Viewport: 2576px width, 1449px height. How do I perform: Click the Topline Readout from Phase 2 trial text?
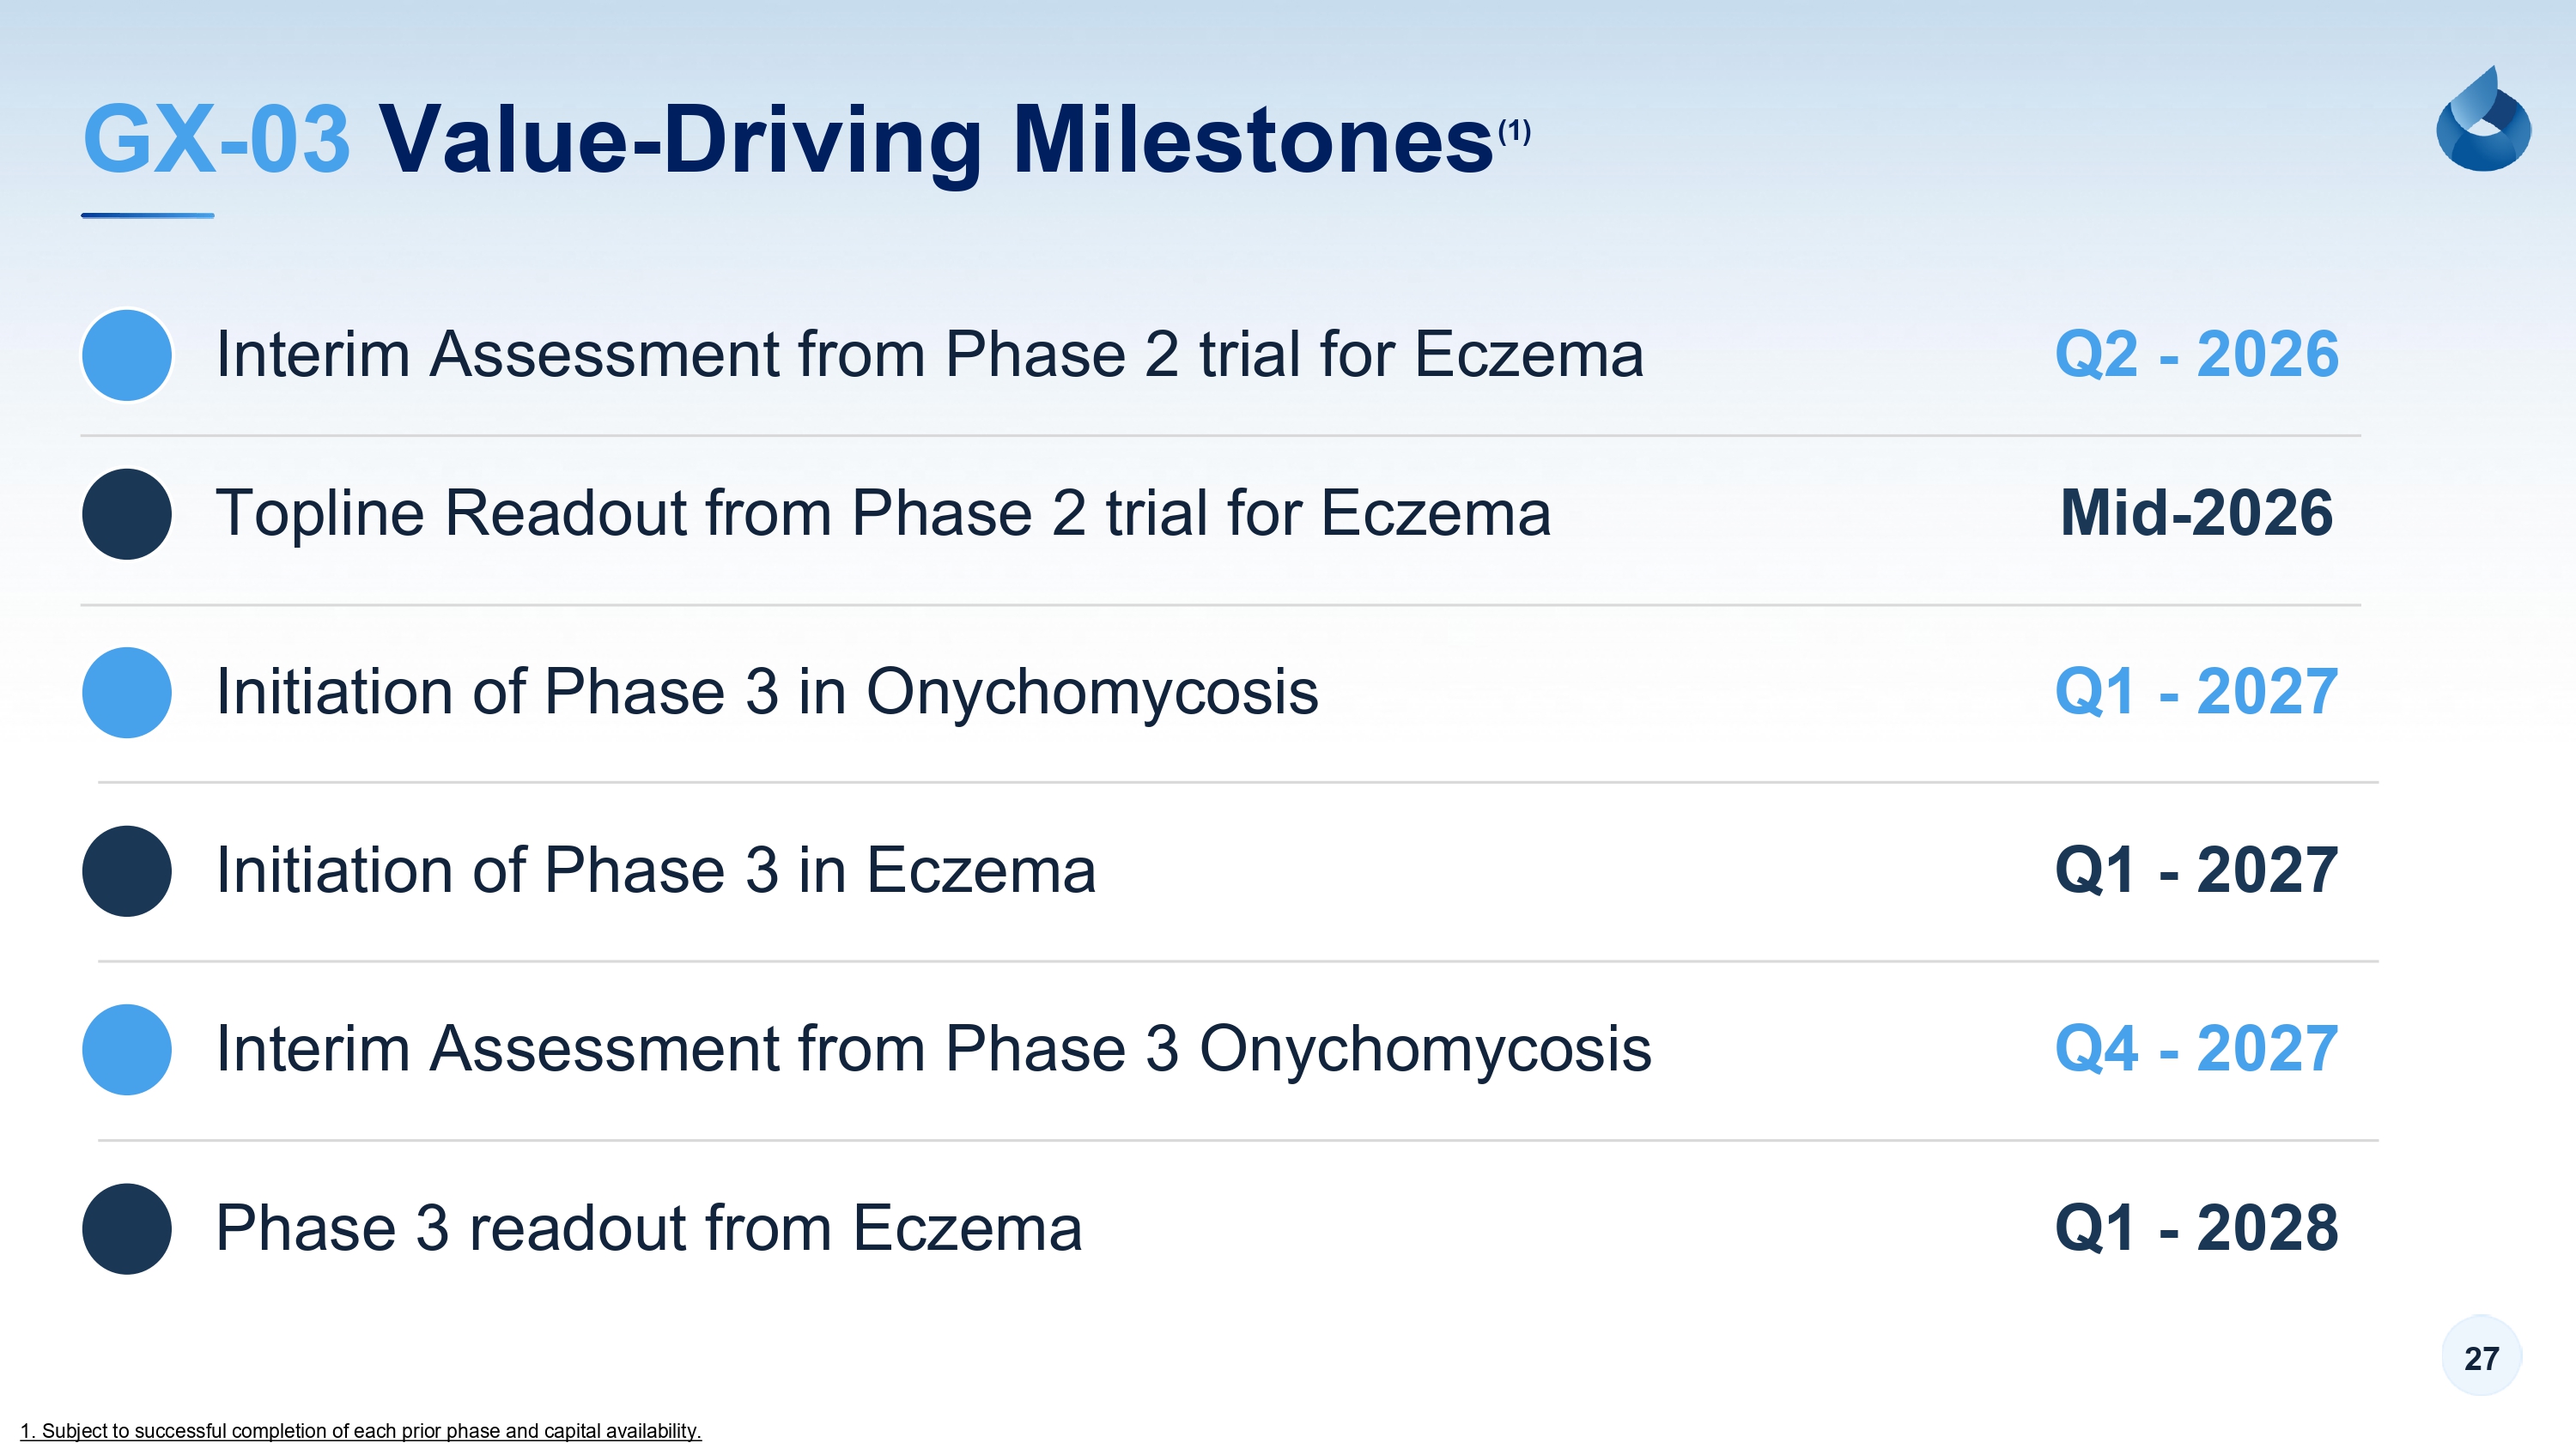883,513
